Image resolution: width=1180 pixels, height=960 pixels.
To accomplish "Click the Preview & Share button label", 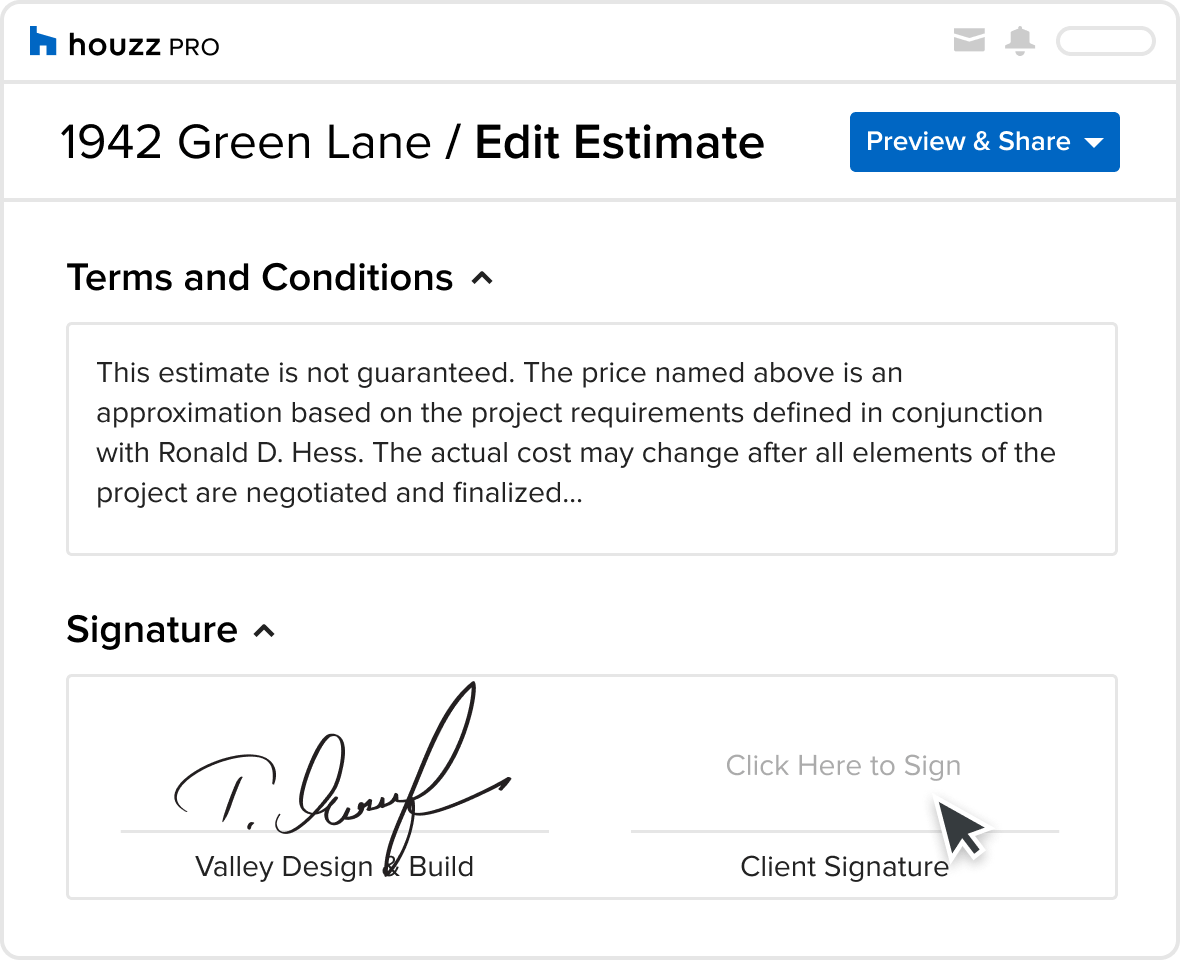I will 968,141.
